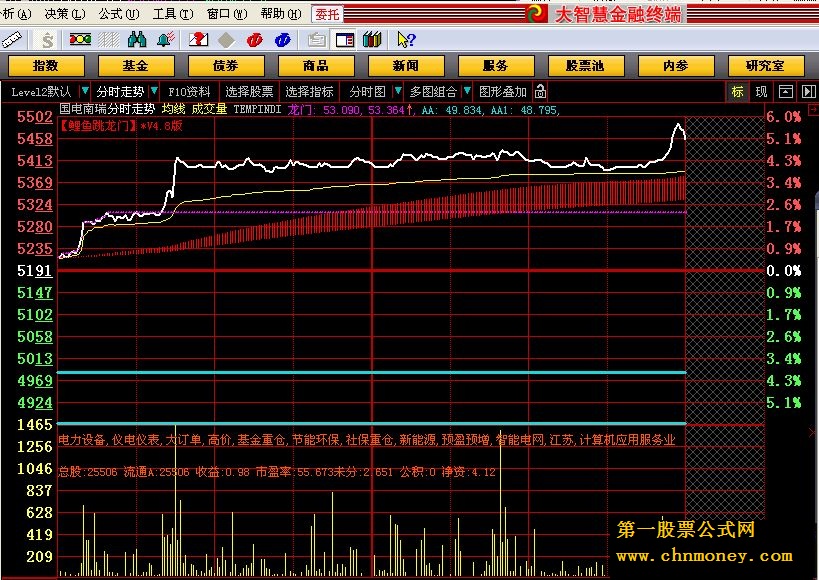
Task: Open the traffic light signal icon
Action: coord(80,39)
